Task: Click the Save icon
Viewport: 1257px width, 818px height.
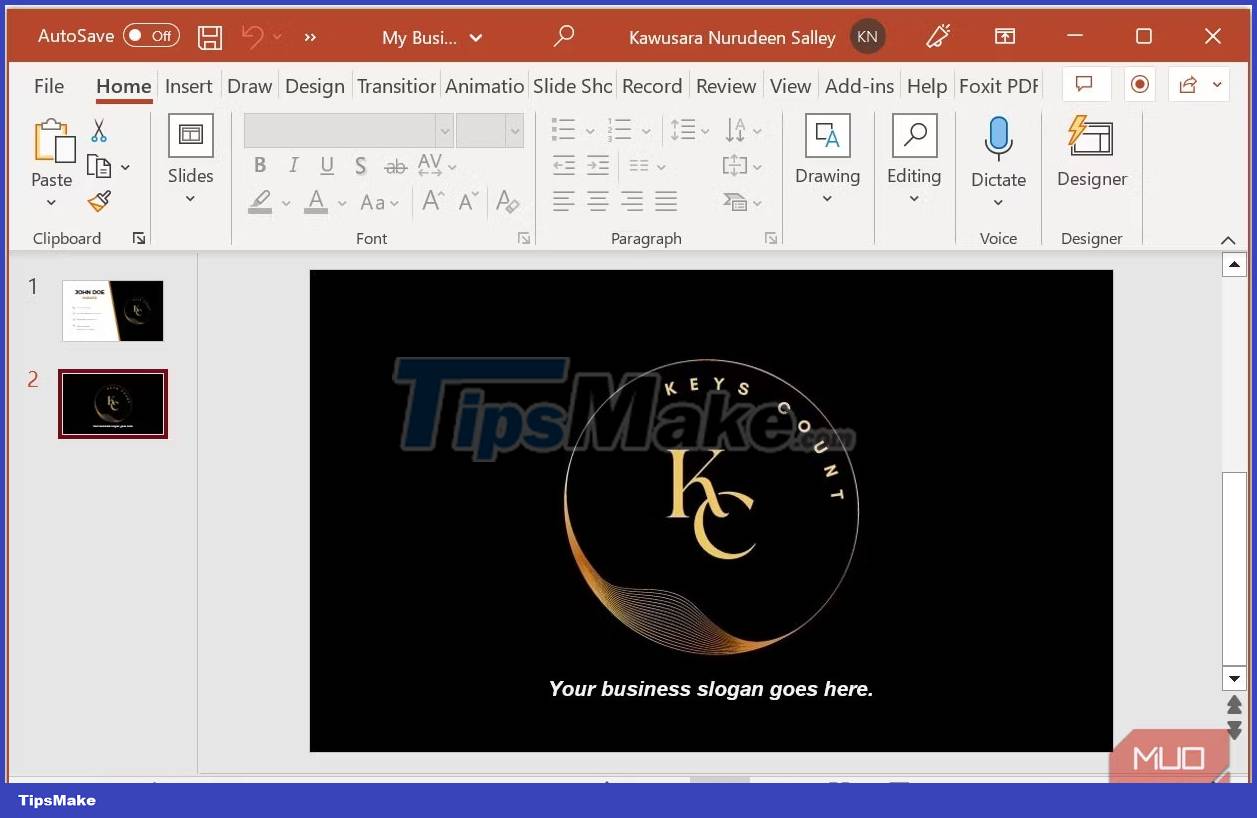Action: [209, 36]
